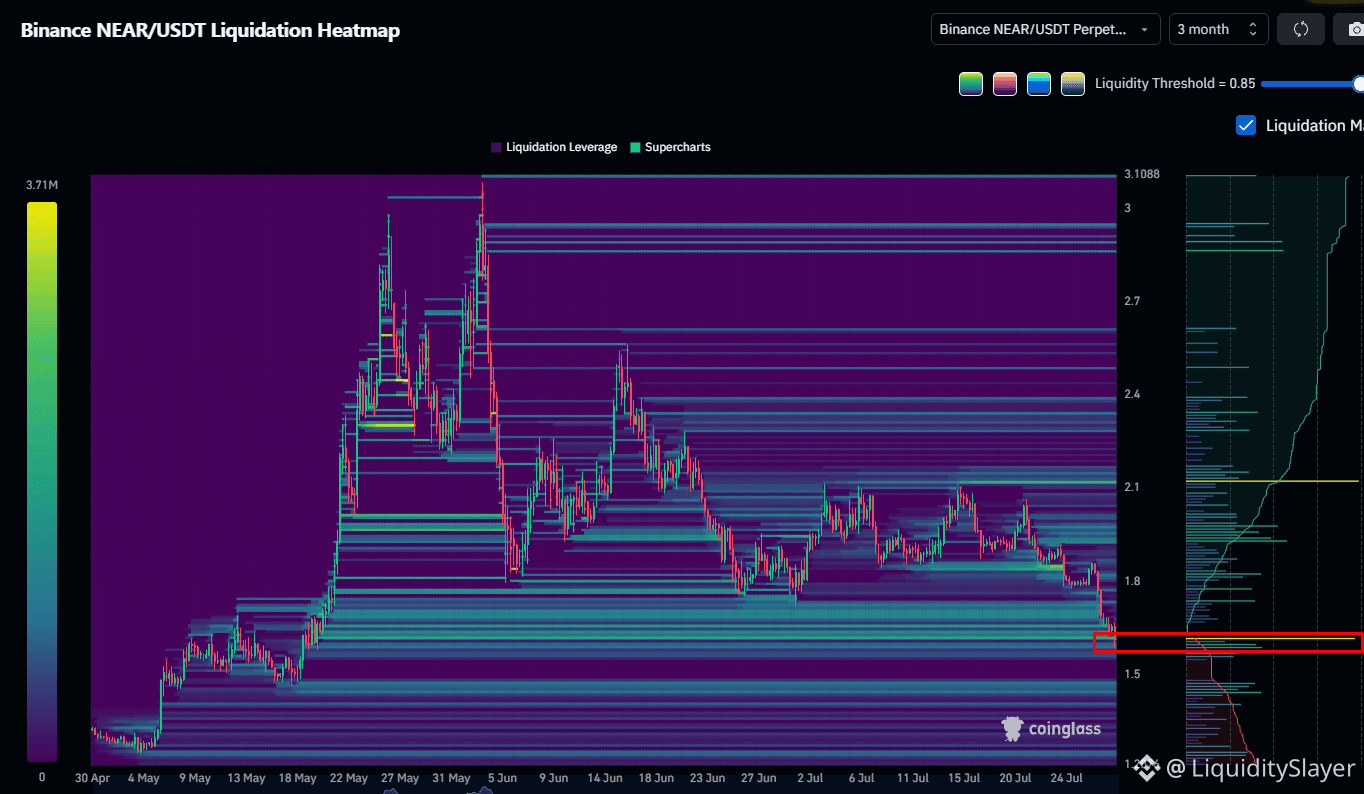
Task: Click the liquidation leverage color scale bar
Action: [x=42, y=482]
